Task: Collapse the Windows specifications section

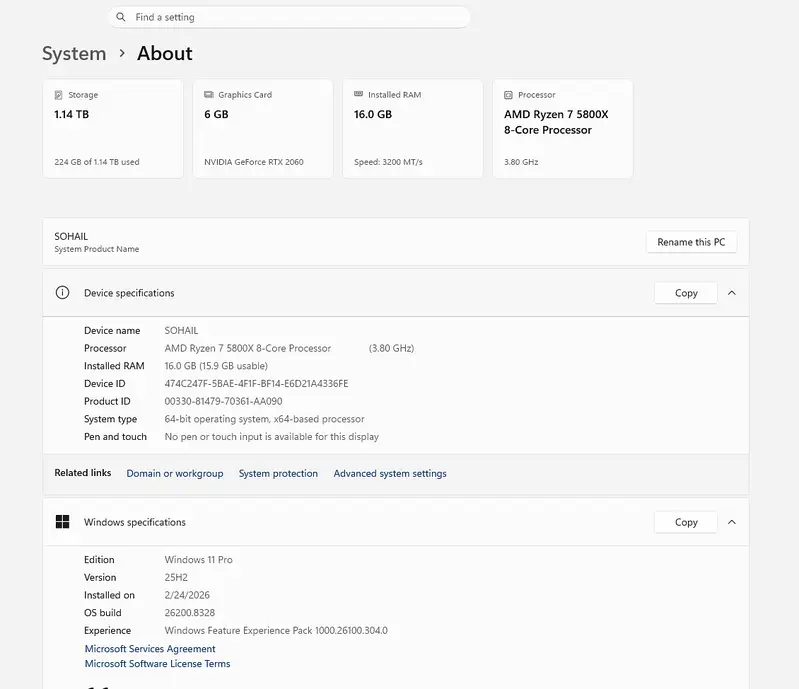Action: (732, 522)
